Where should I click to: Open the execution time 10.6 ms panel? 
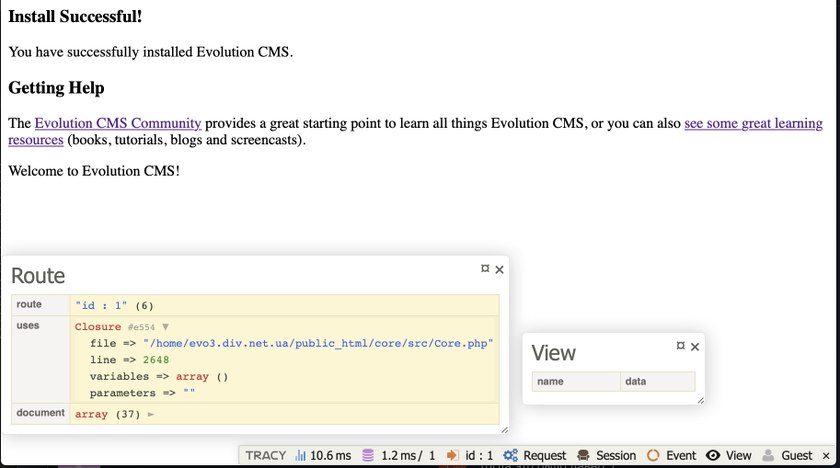coord(323,456)
